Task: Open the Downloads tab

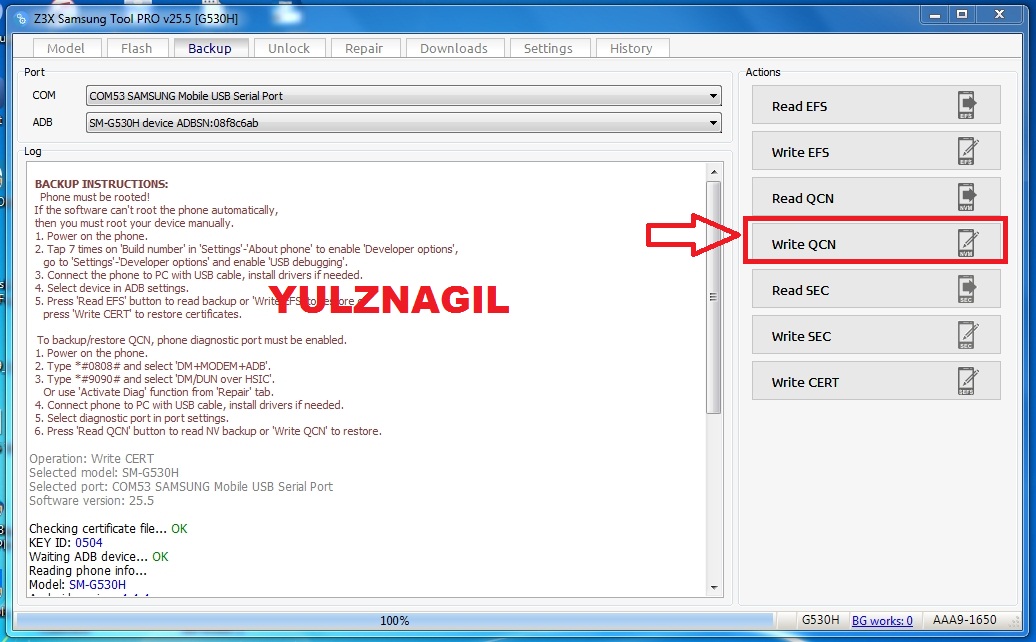Action: pos(454,48)
